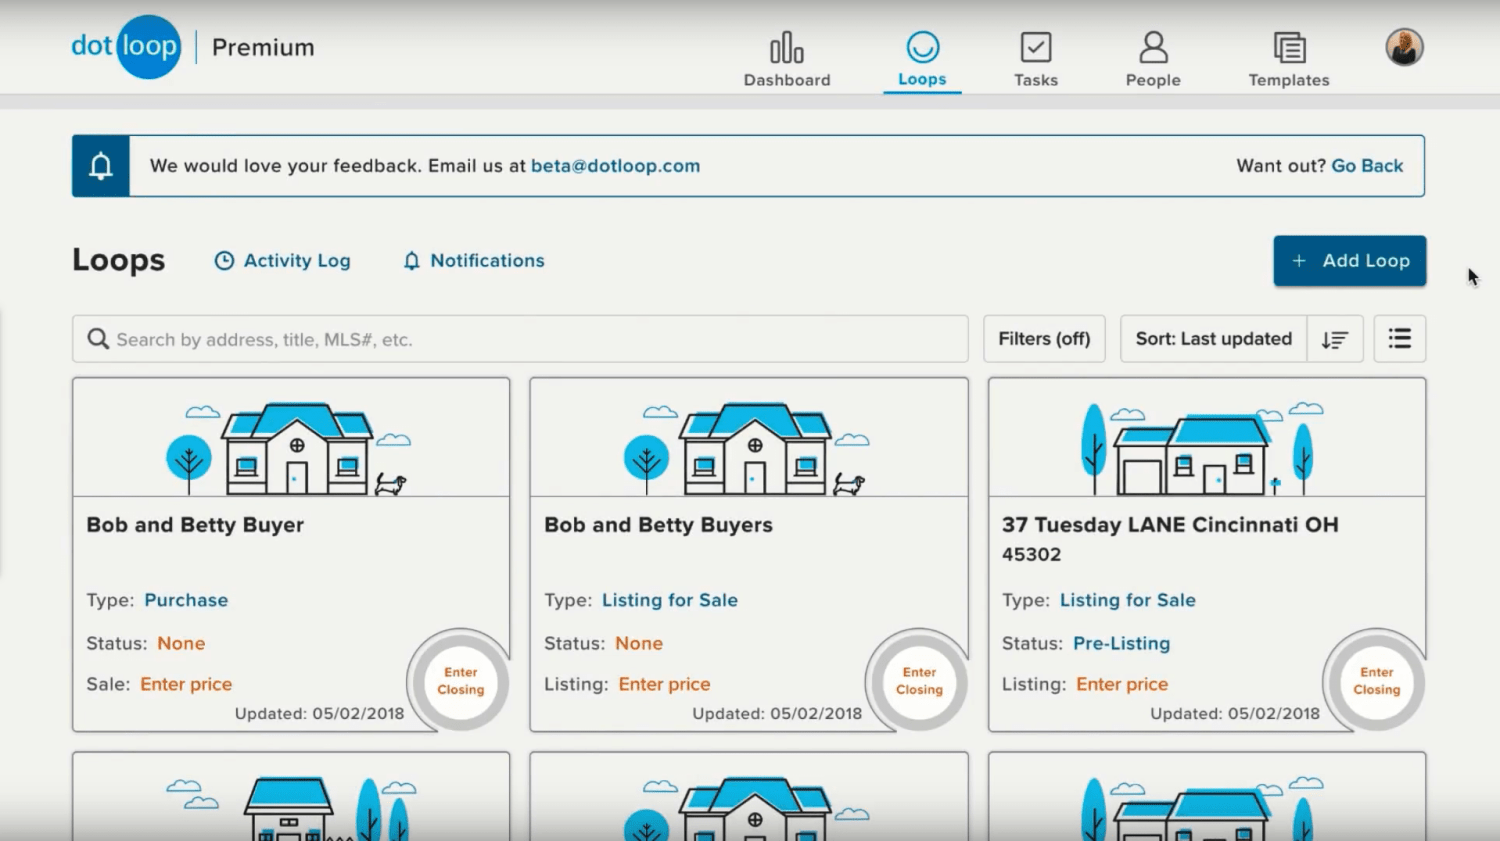
Task: Click the Activity Log clock icon
Action: click(222, 260)
